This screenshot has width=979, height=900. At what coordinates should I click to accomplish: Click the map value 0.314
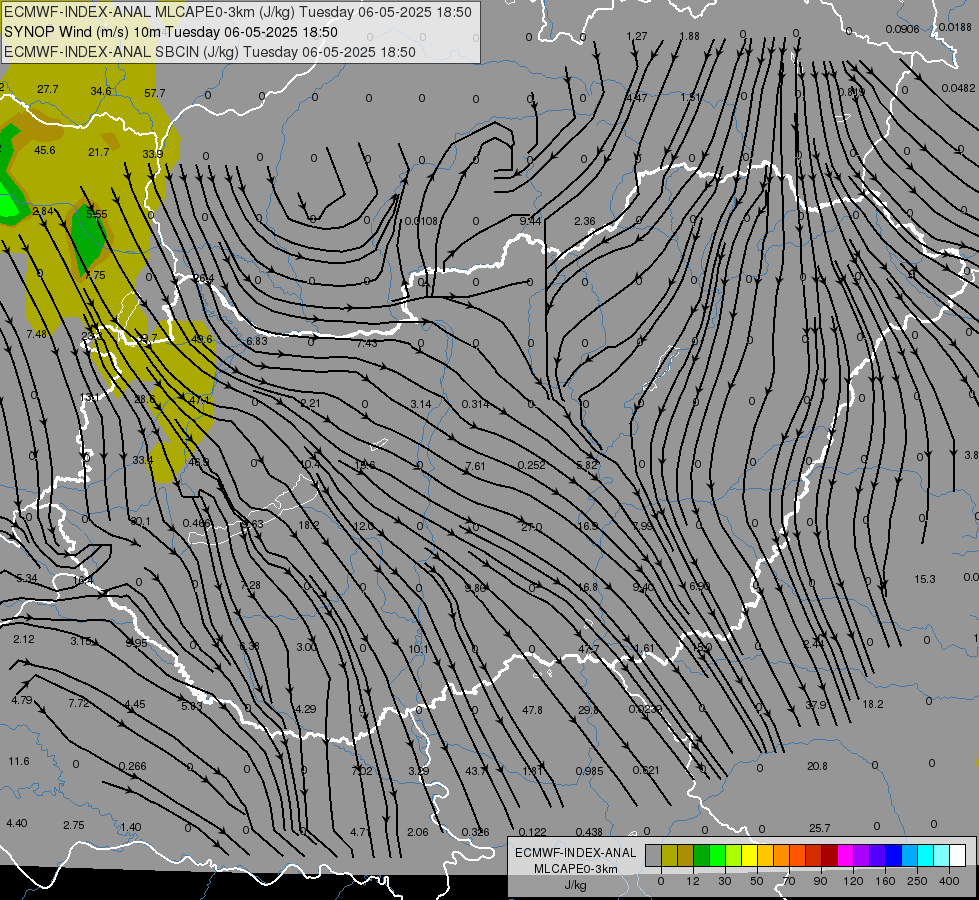point(475,404)
